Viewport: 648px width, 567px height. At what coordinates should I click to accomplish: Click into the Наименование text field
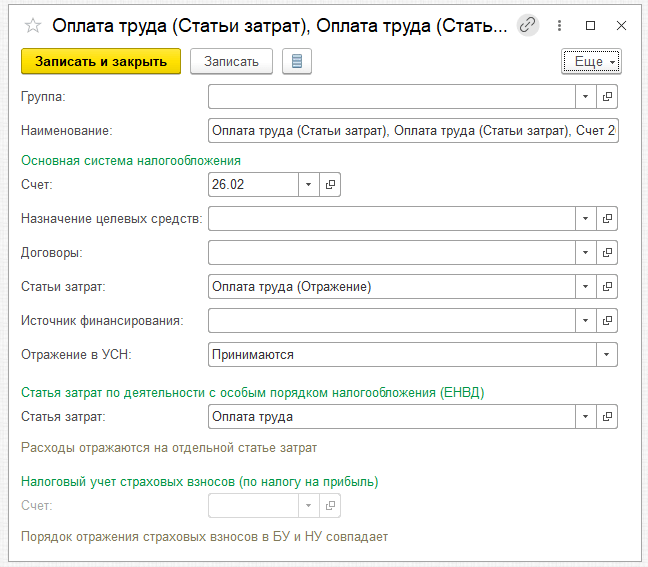pyautogui.click(x=413, y=131)
